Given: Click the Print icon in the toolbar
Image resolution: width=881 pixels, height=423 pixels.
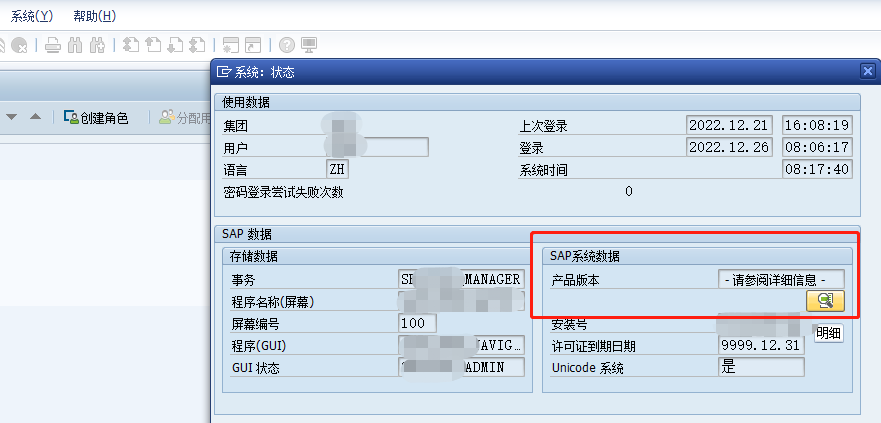Looking at the screenshot, I should pos(53,45).
